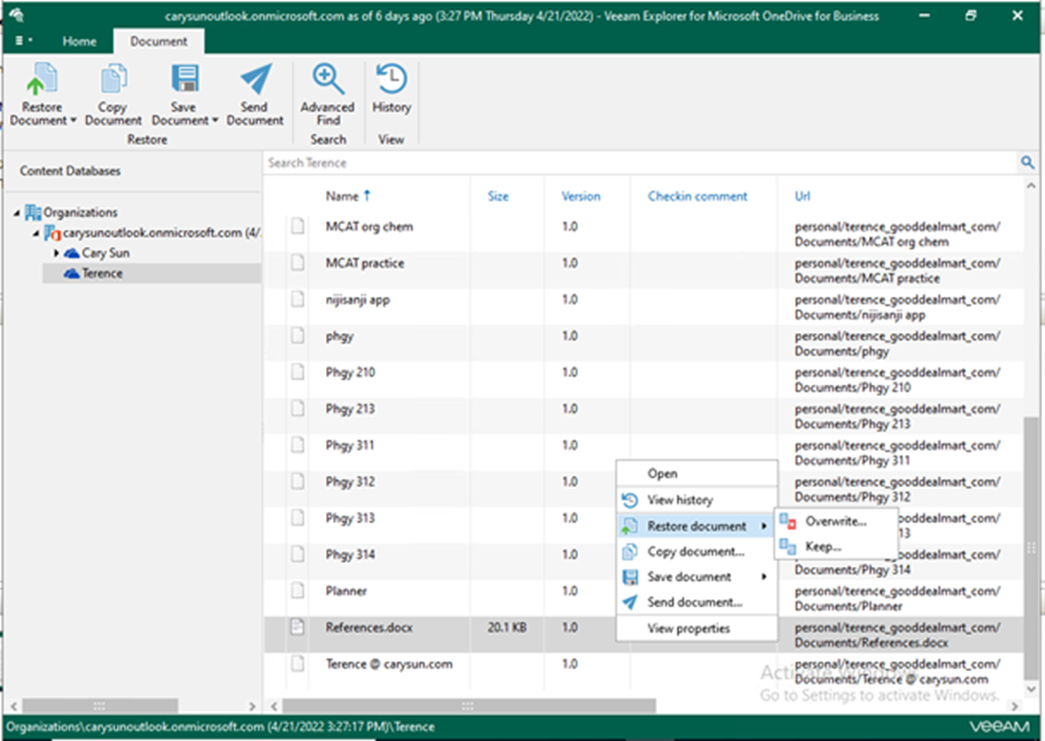Select the Phgy 311 row

[x=643, y=452]
